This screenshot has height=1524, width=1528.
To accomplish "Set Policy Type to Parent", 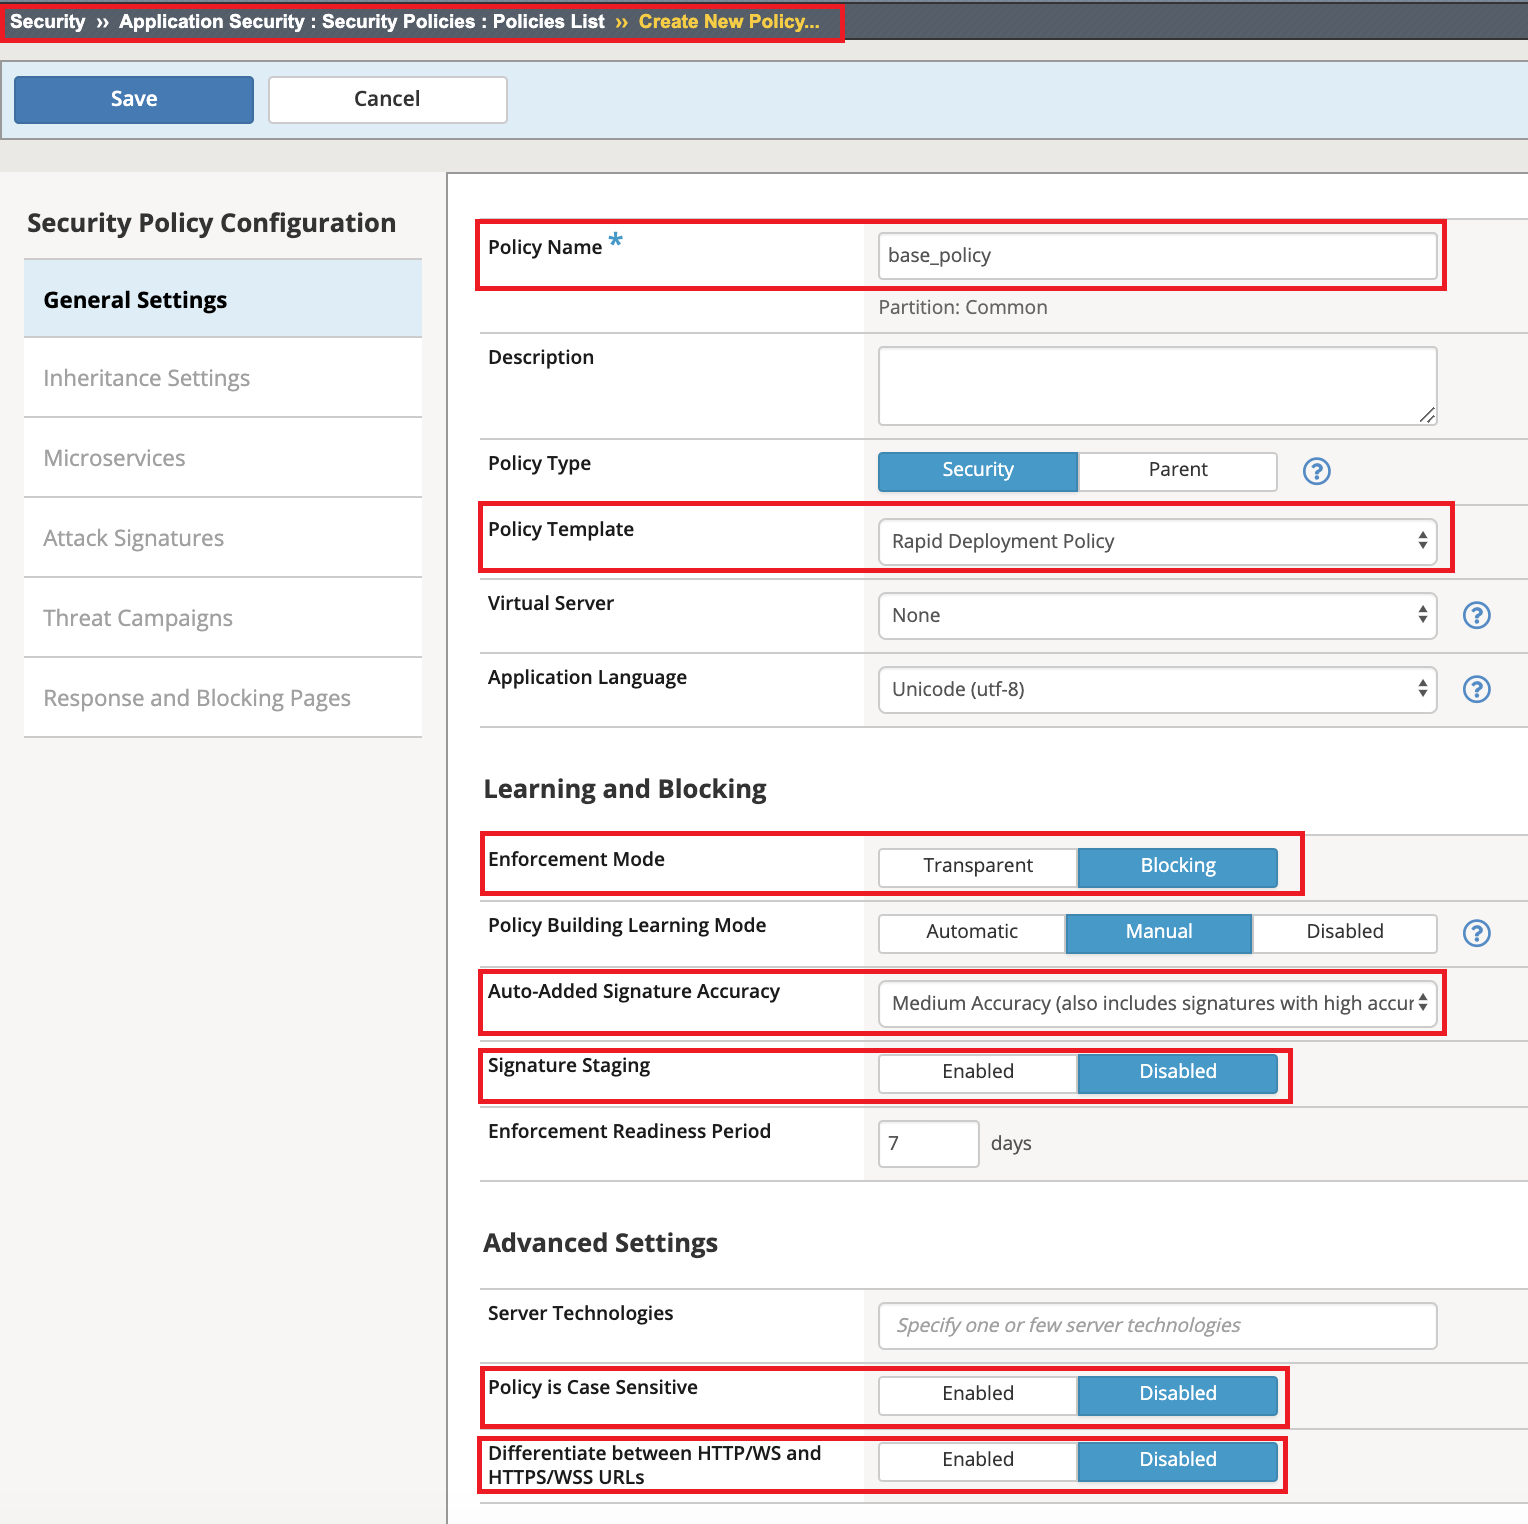I will [x=1178, y=471].
